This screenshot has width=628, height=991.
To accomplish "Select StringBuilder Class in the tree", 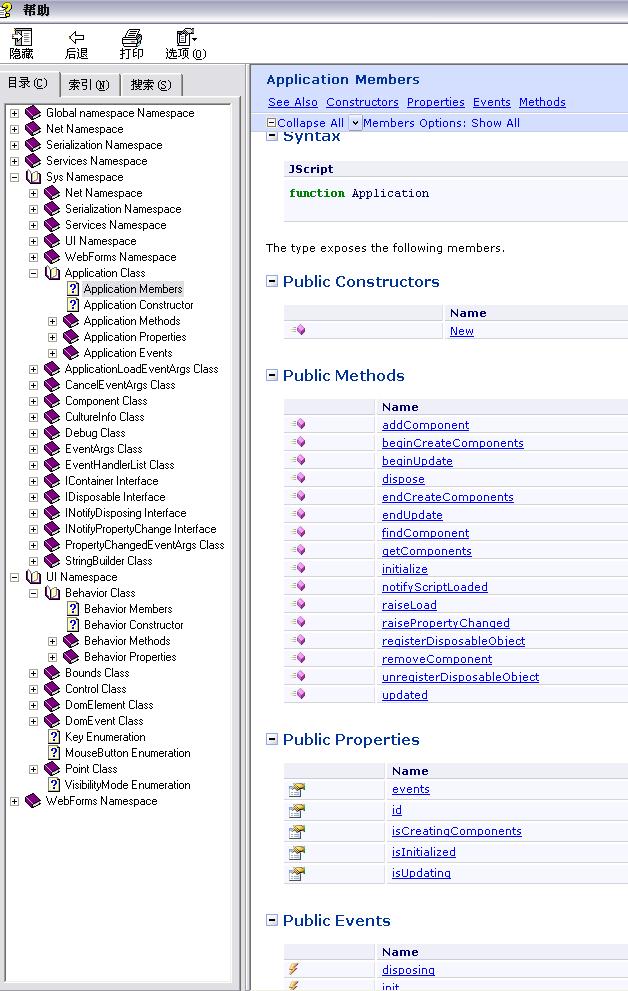I will pyautogui.click(x=108, y=561).
